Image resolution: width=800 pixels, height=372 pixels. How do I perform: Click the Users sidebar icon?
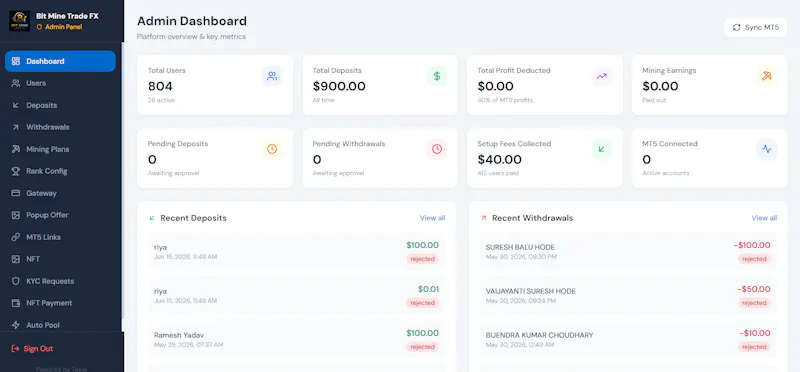click(x=16, y=83)
